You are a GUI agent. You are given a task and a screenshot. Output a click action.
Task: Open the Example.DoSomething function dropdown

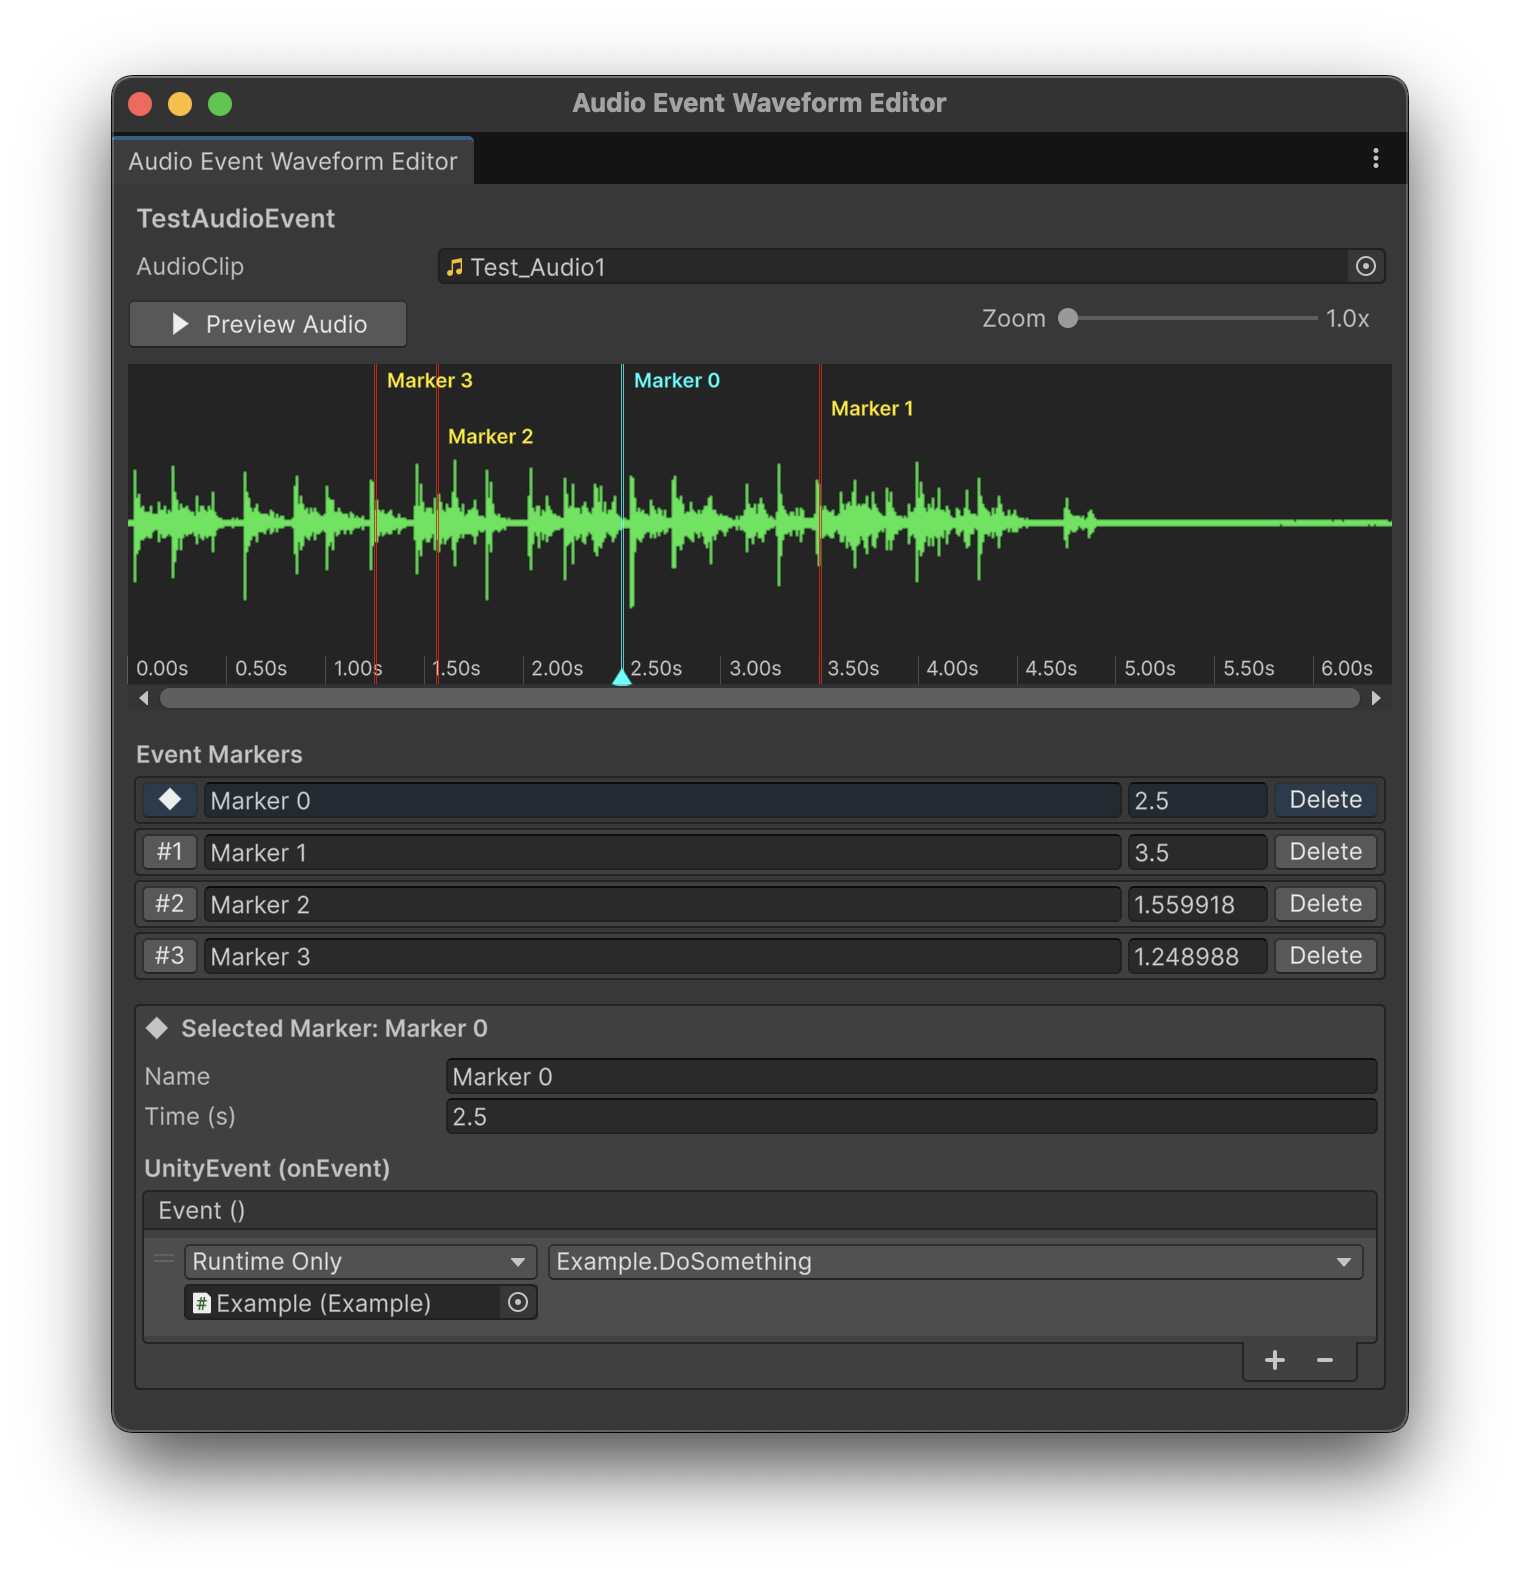click(955, 1262)
